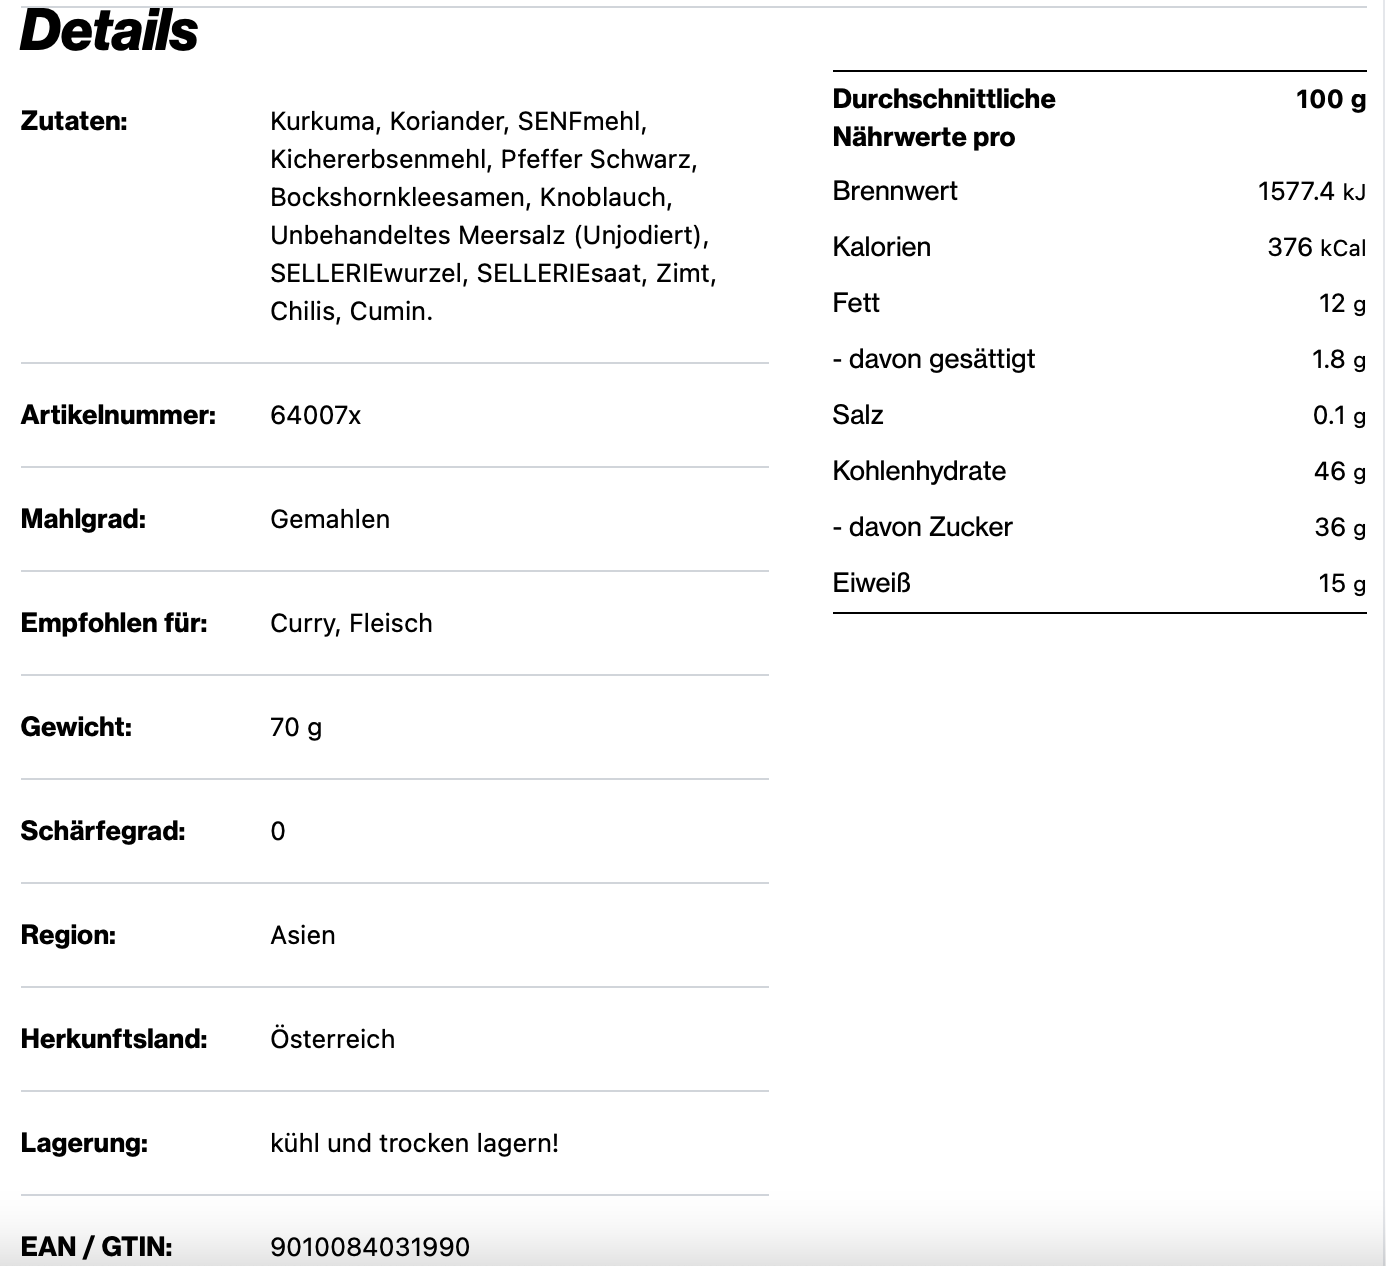1386x1266 pixels.
Task: Click the Mahlgrad value Gemahlen
Action: point(330,519)
